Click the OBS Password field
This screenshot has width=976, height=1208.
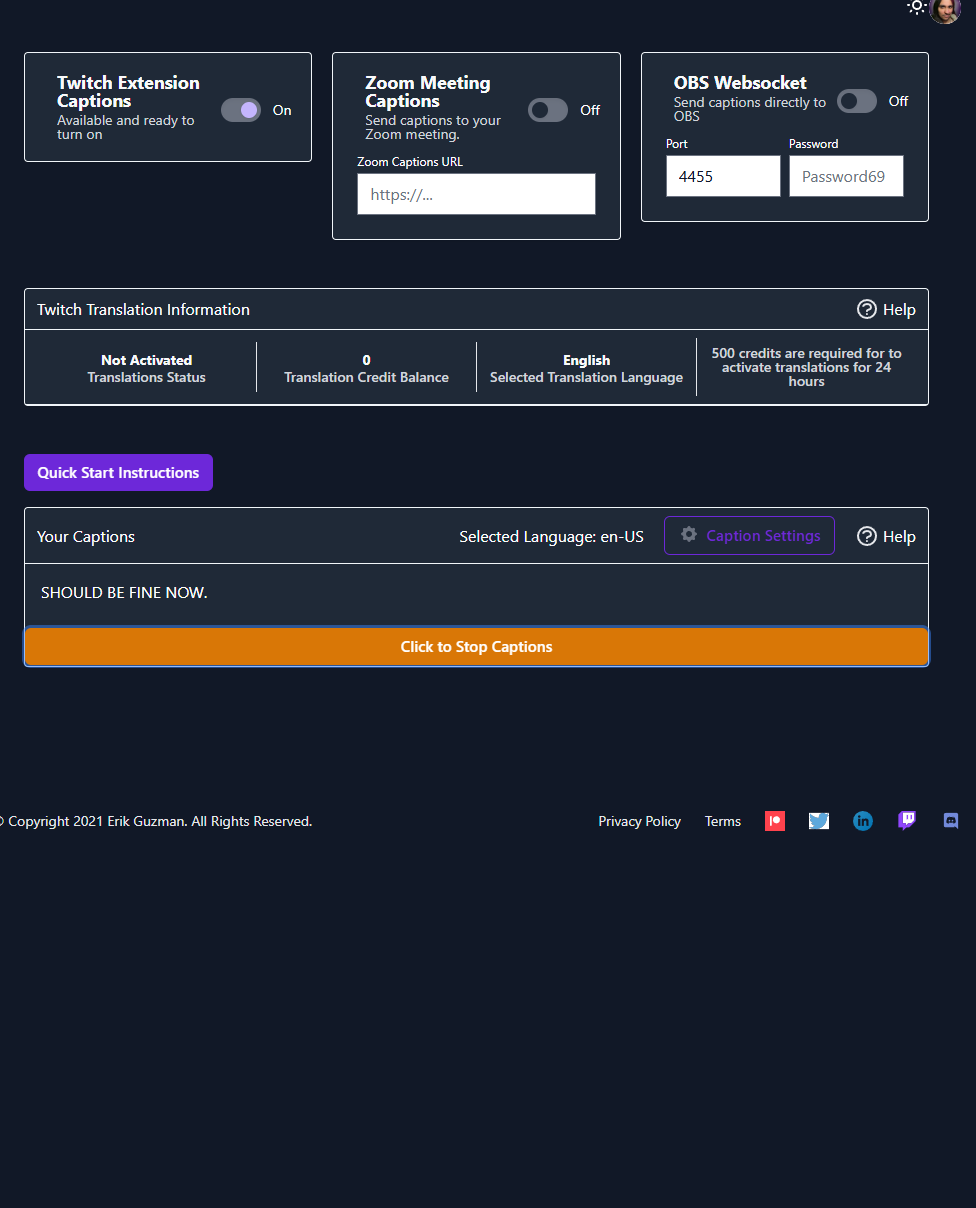[846, 176]
